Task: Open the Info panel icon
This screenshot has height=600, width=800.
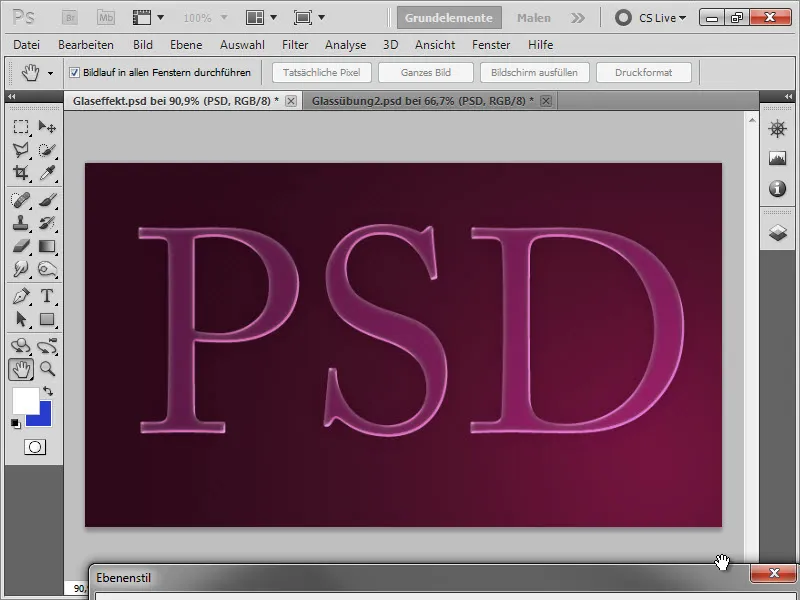Action: coord(777,189)
